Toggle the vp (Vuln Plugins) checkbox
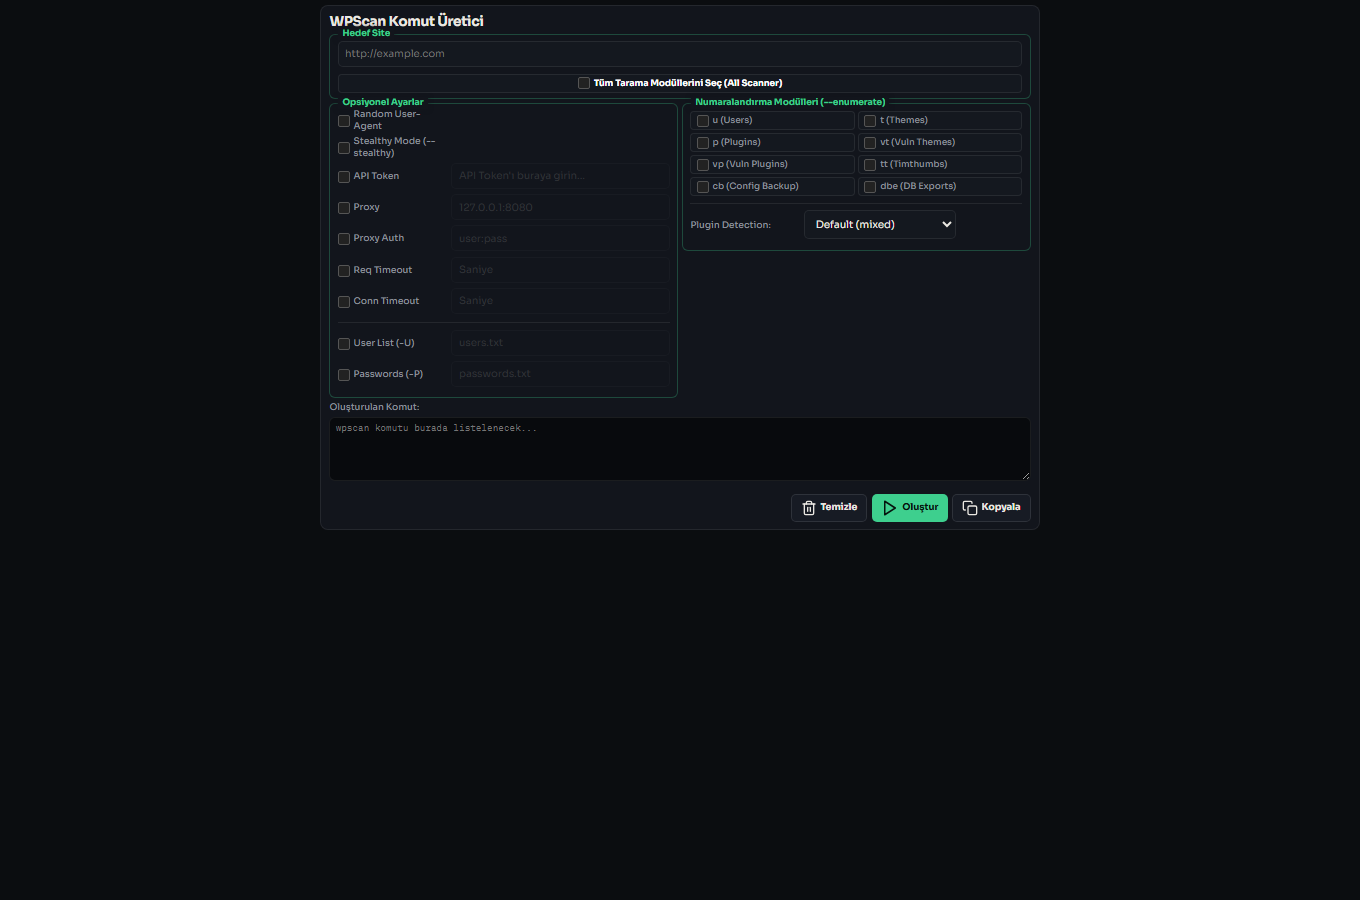The height and width of the screenshot is (900, 1360). click(703, 165)
